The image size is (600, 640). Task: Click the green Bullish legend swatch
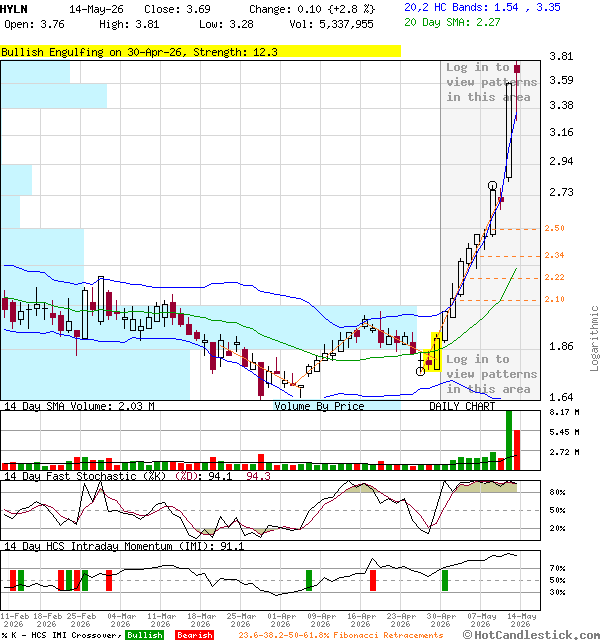pyautogui.click(x=144, y=635)
